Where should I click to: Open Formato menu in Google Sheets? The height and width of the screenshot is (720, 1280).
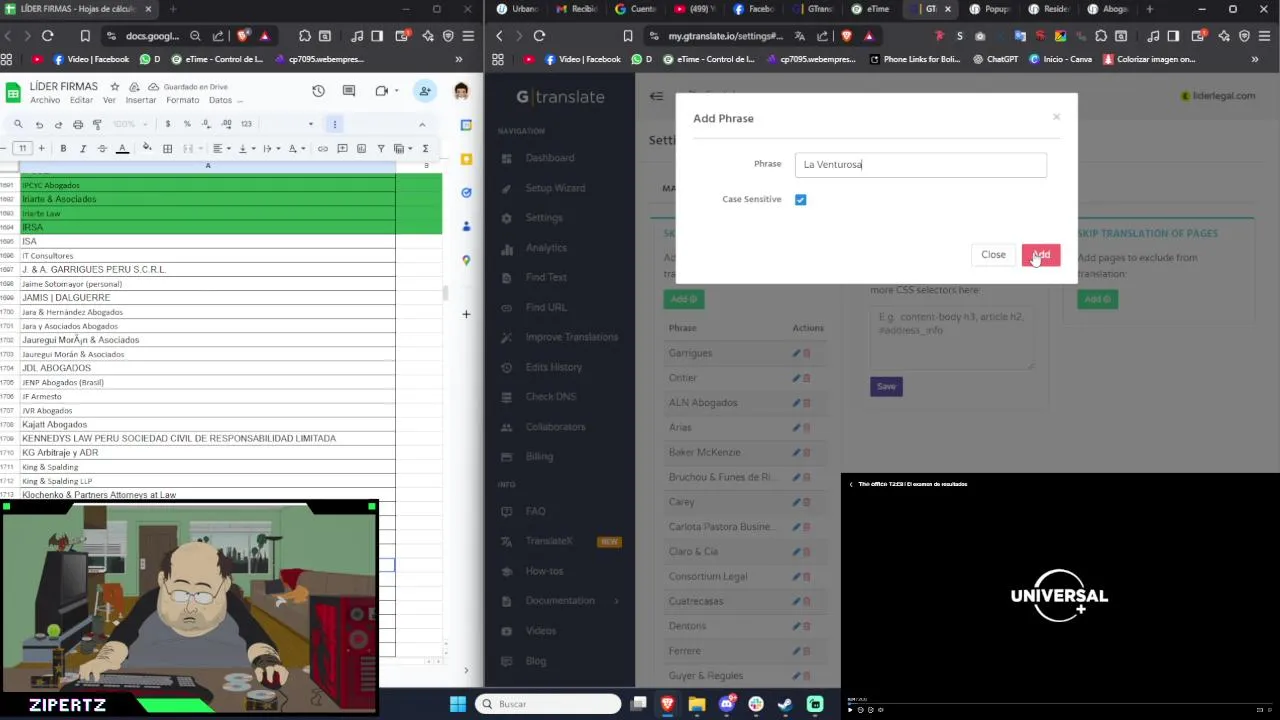[182, 100]
